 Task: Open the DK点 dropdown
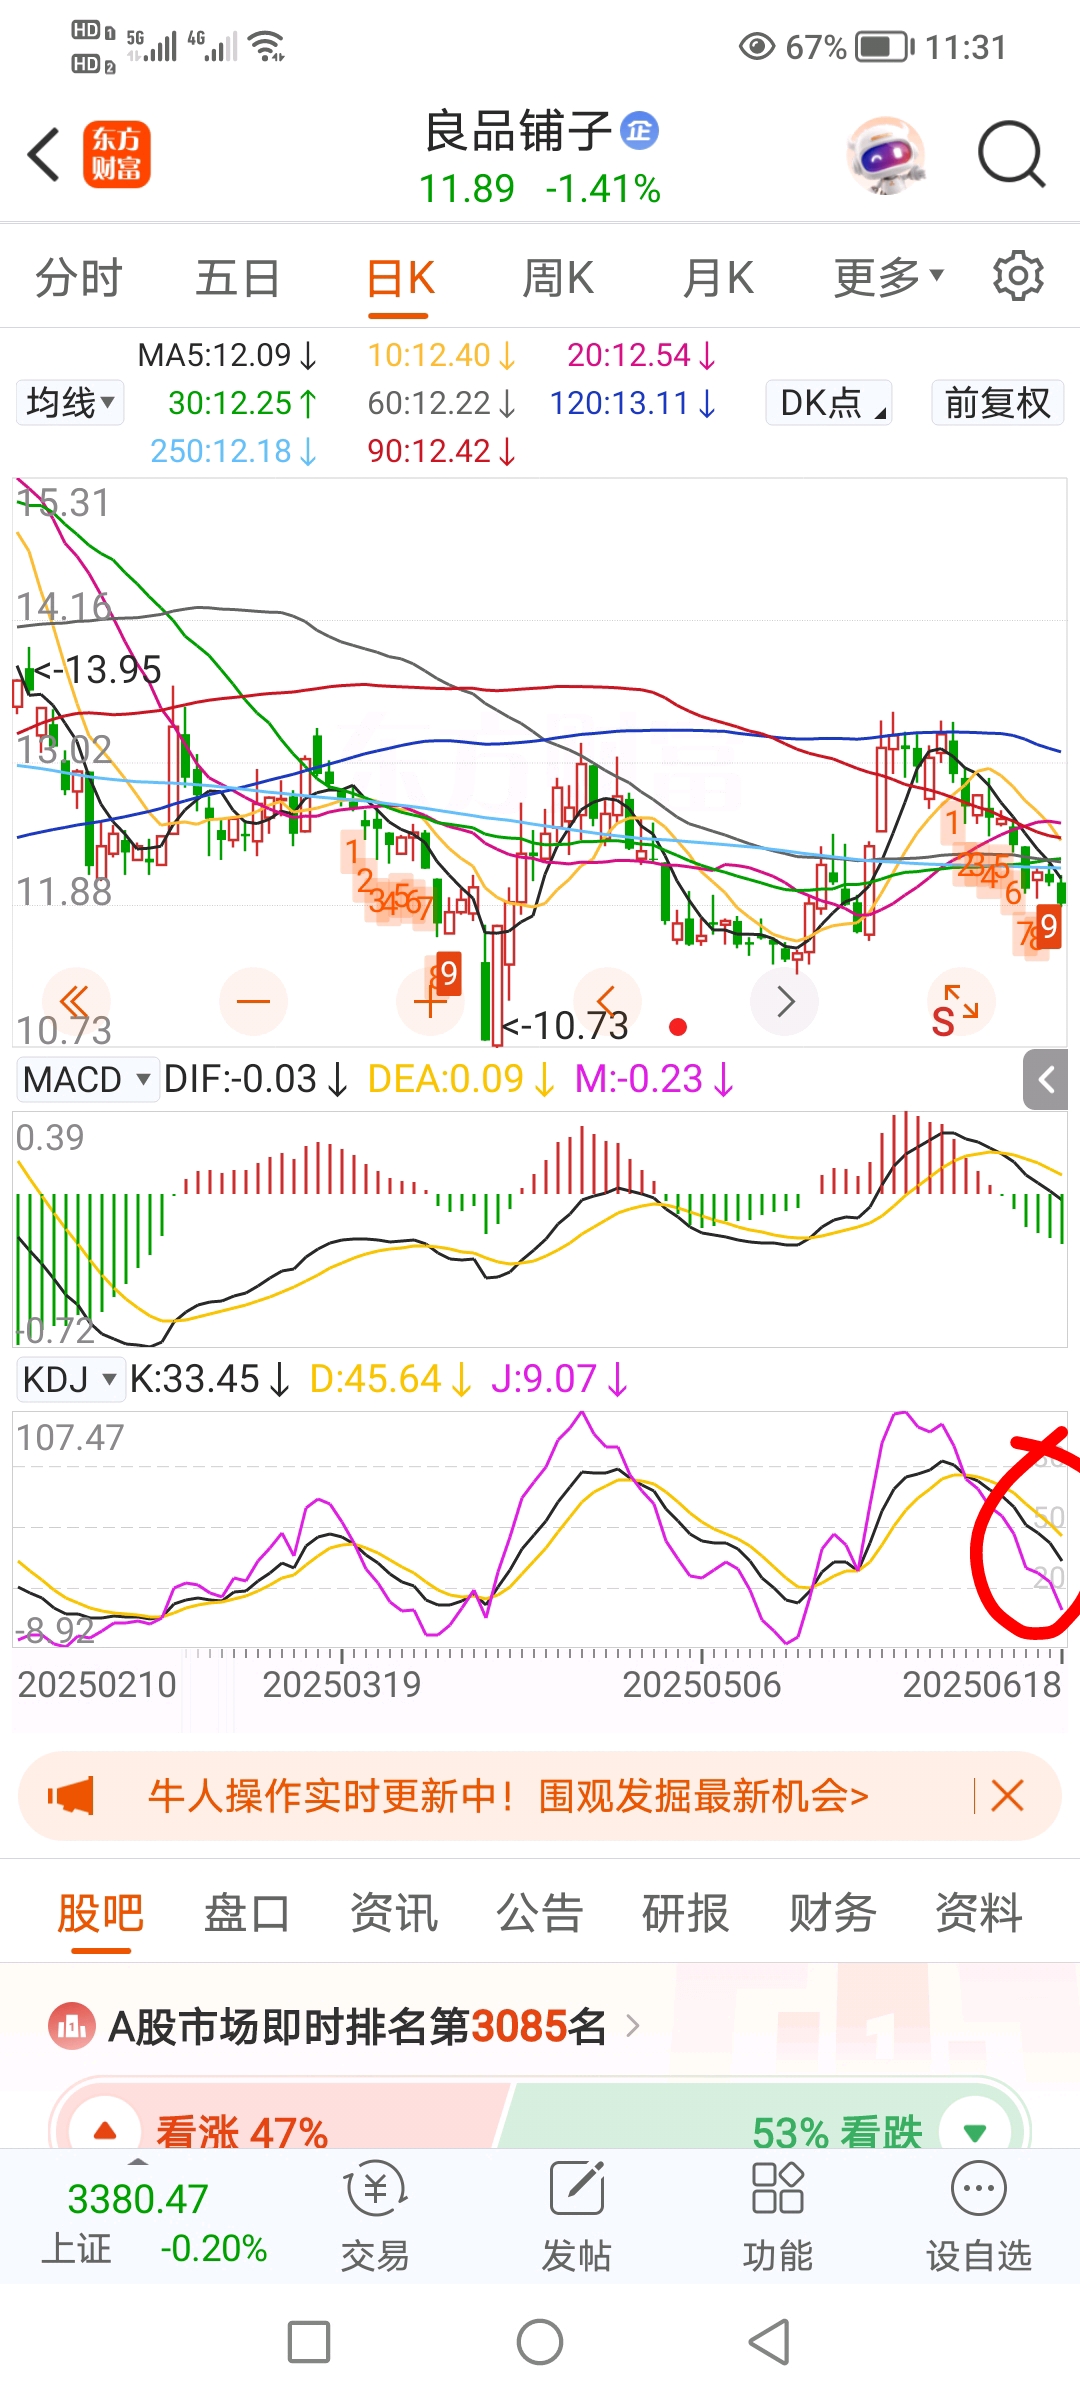(x=829, y=403)
